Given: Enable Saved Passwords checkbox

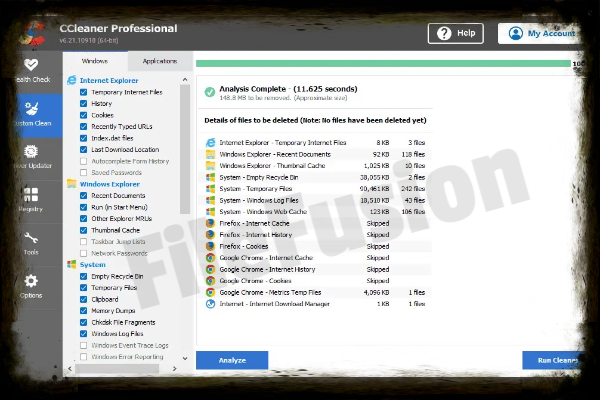Looking at the screenshot, I should pos(83,173).
